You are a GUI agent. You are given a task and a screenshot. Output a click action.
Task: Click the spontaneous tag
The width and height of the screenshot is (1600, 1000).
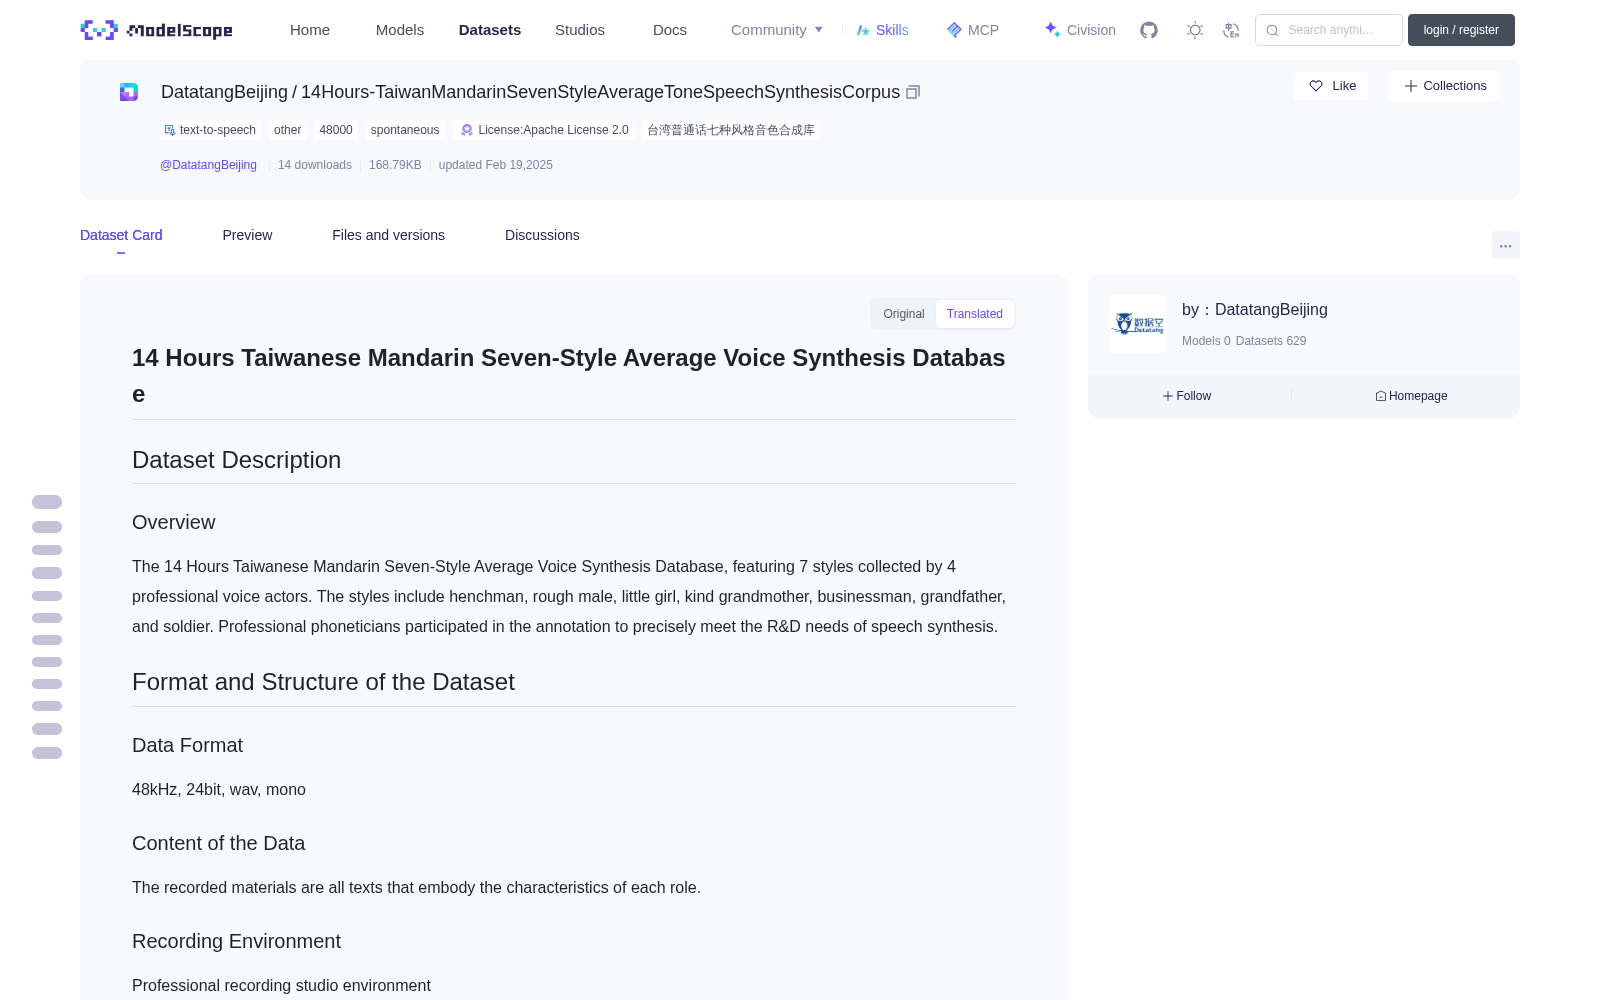point(405,130)
